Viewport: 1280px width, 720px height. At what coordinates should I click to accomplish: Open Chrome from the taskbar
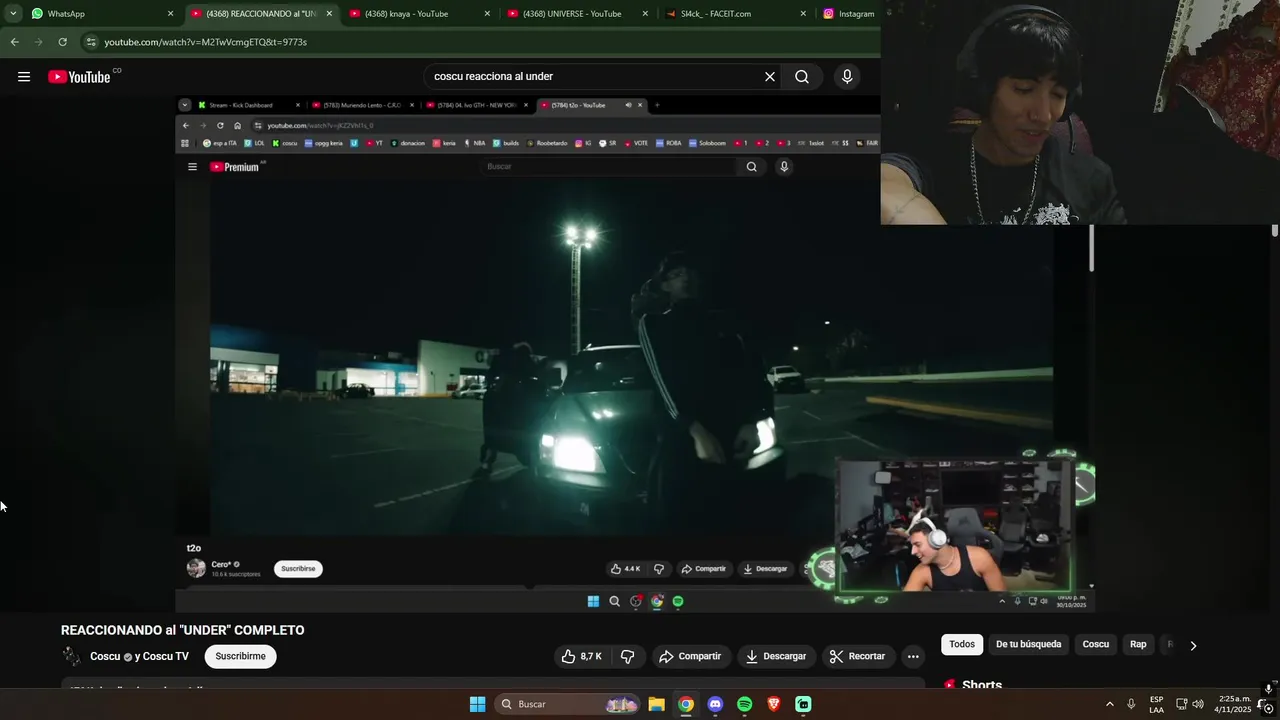(x=686, y=704)
